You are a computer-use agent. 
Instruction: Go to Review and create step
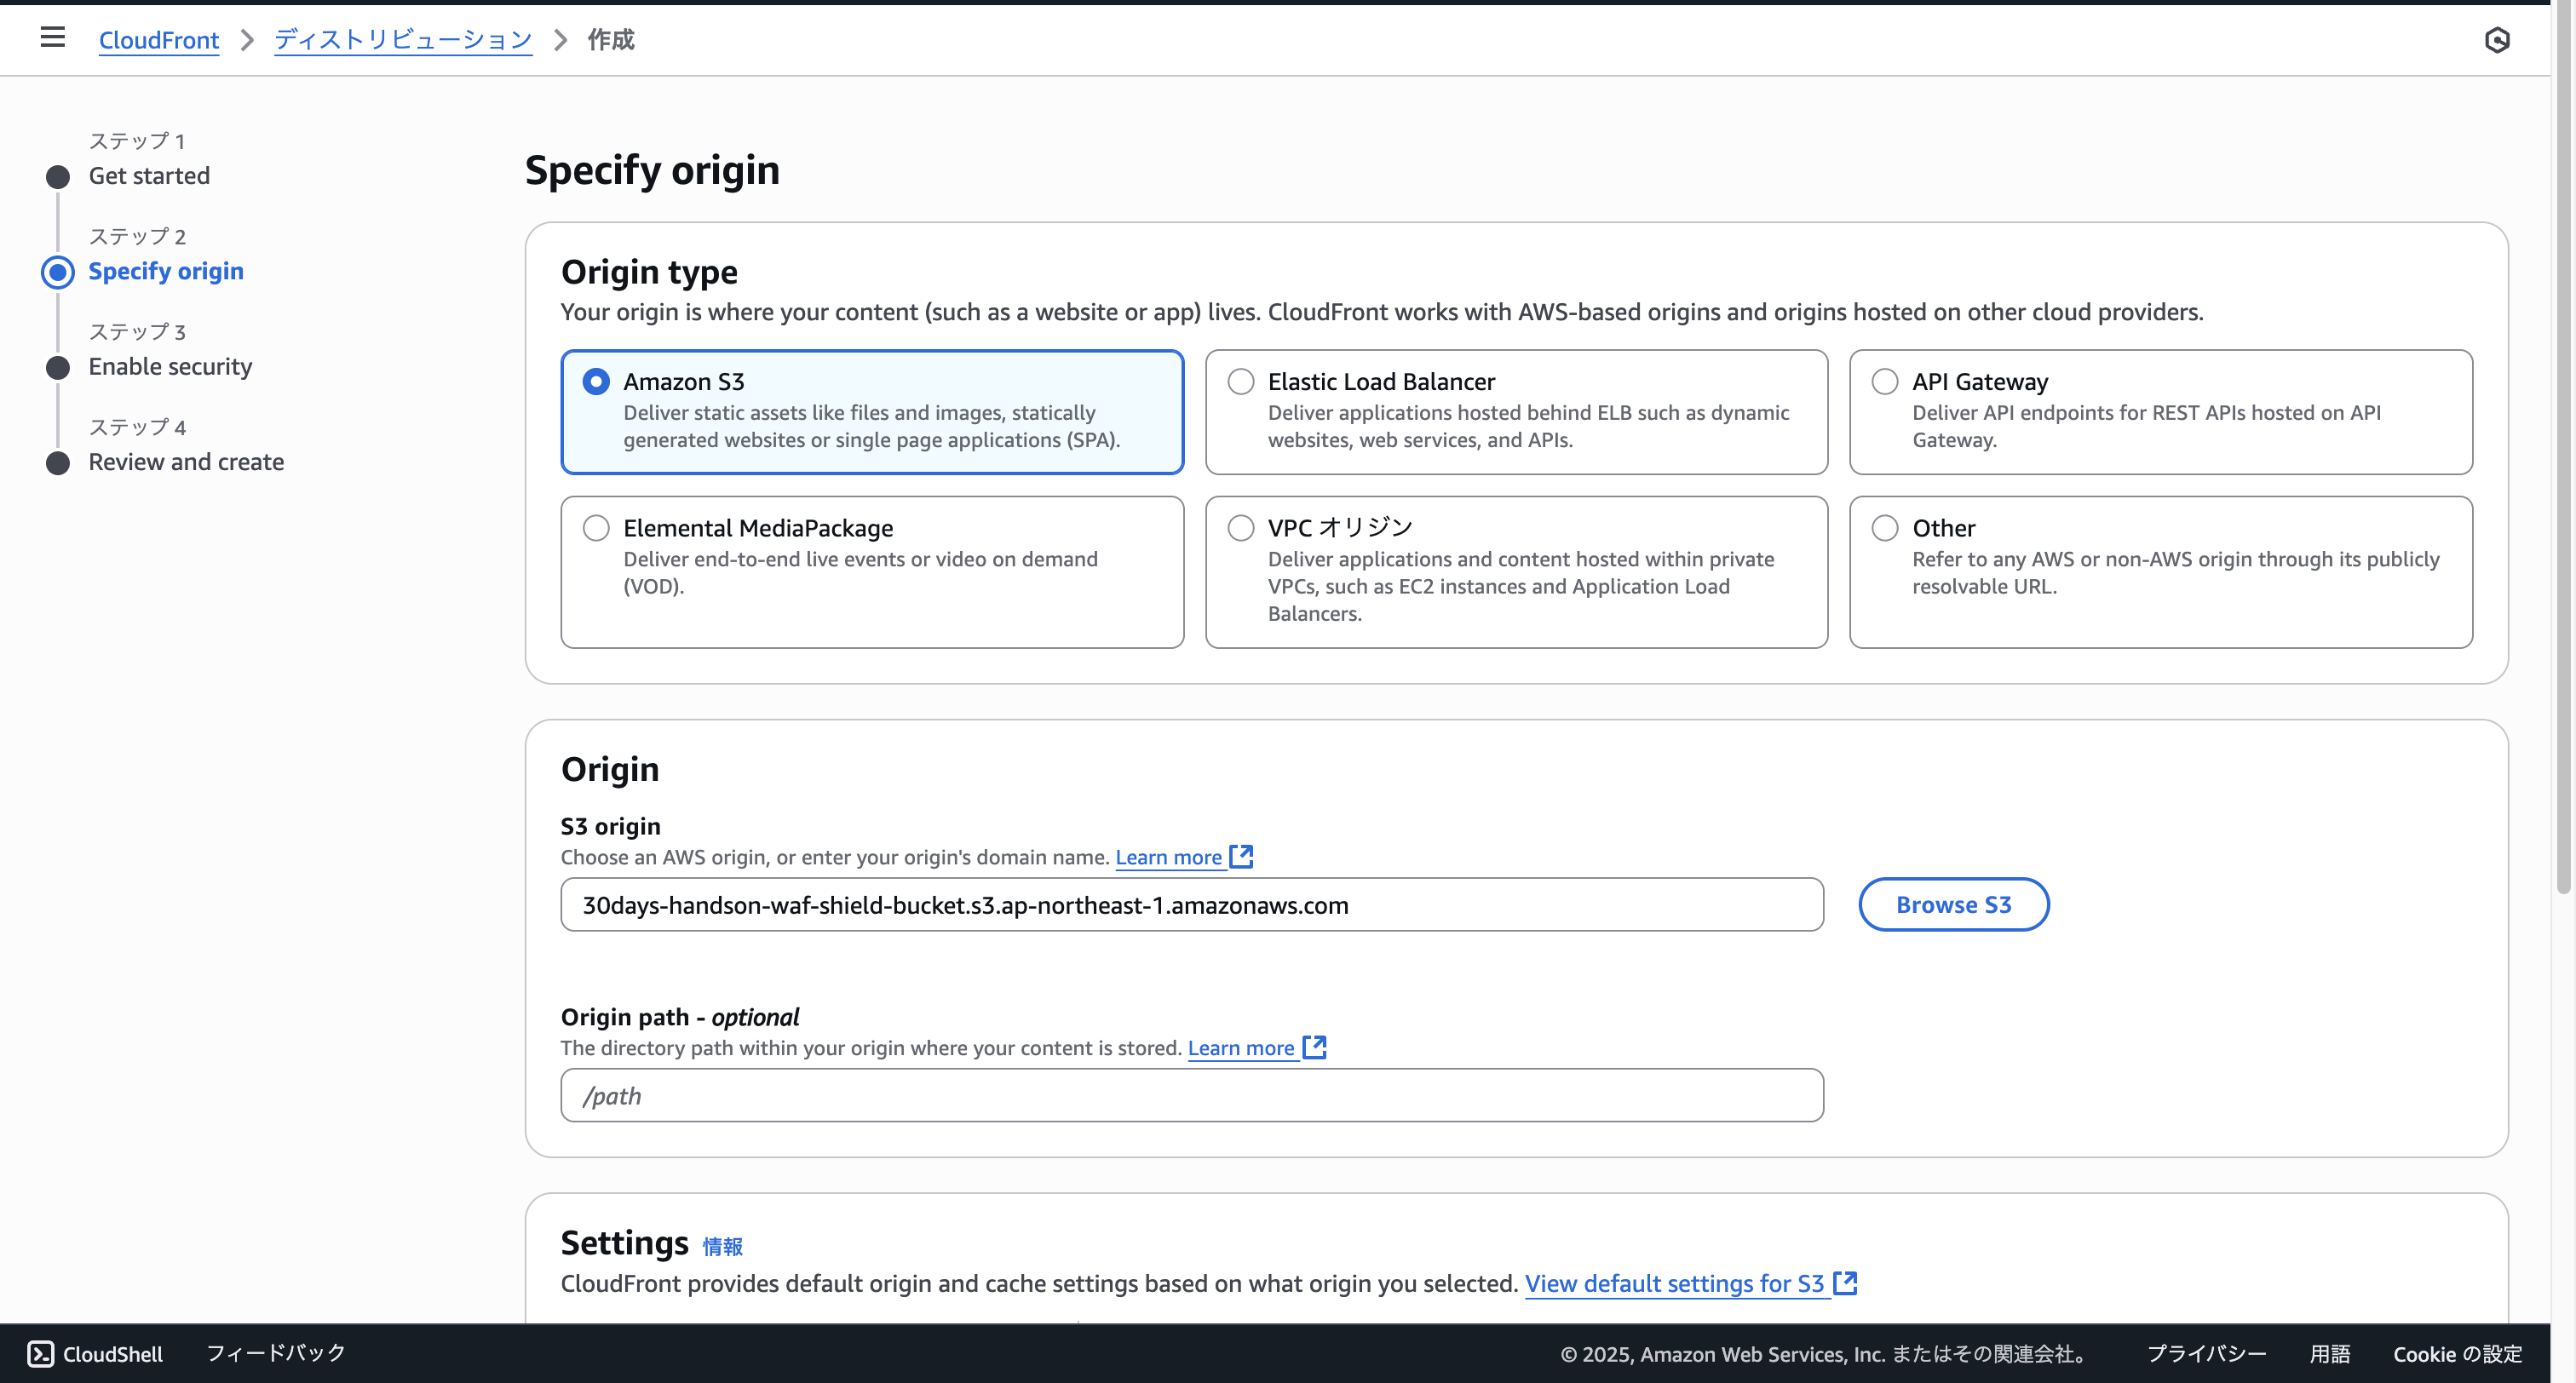click(x=186, y=462)
